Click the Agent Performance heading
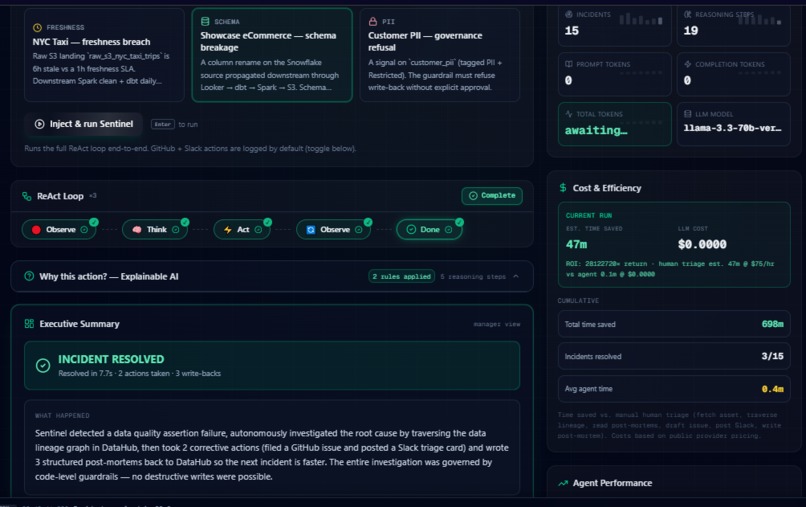Screen dimensions: 806x507 click(x=612, y=483)
